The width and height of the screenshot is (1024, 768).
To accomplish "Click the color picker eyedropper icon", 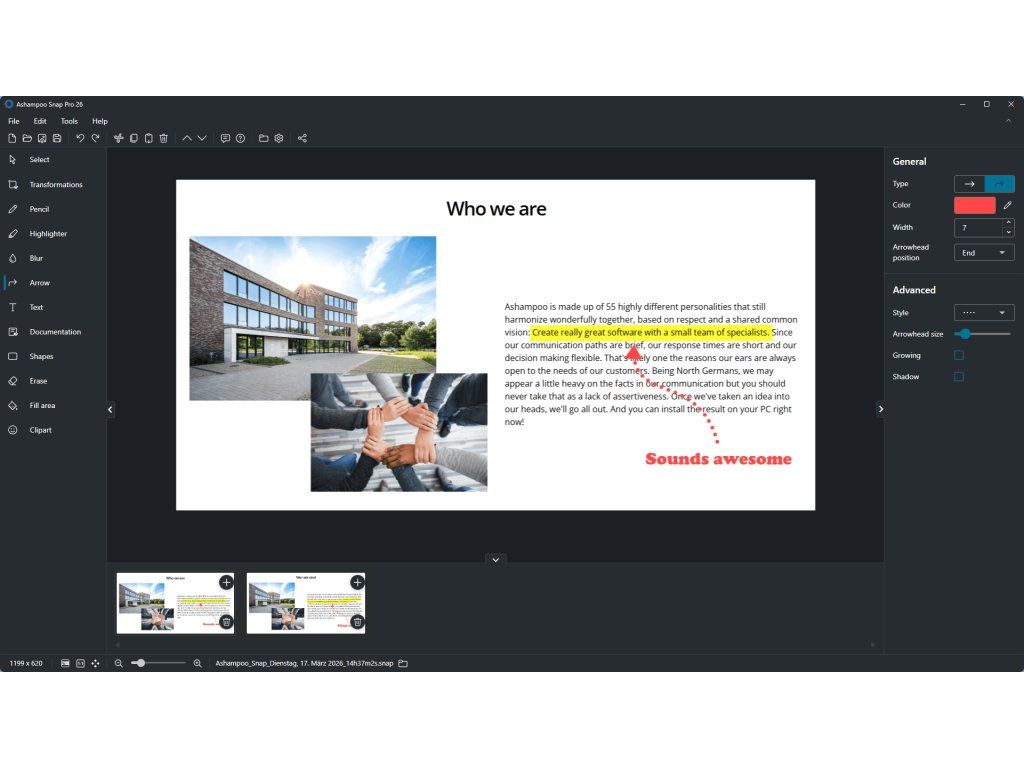I will [x=1008, y=205].
